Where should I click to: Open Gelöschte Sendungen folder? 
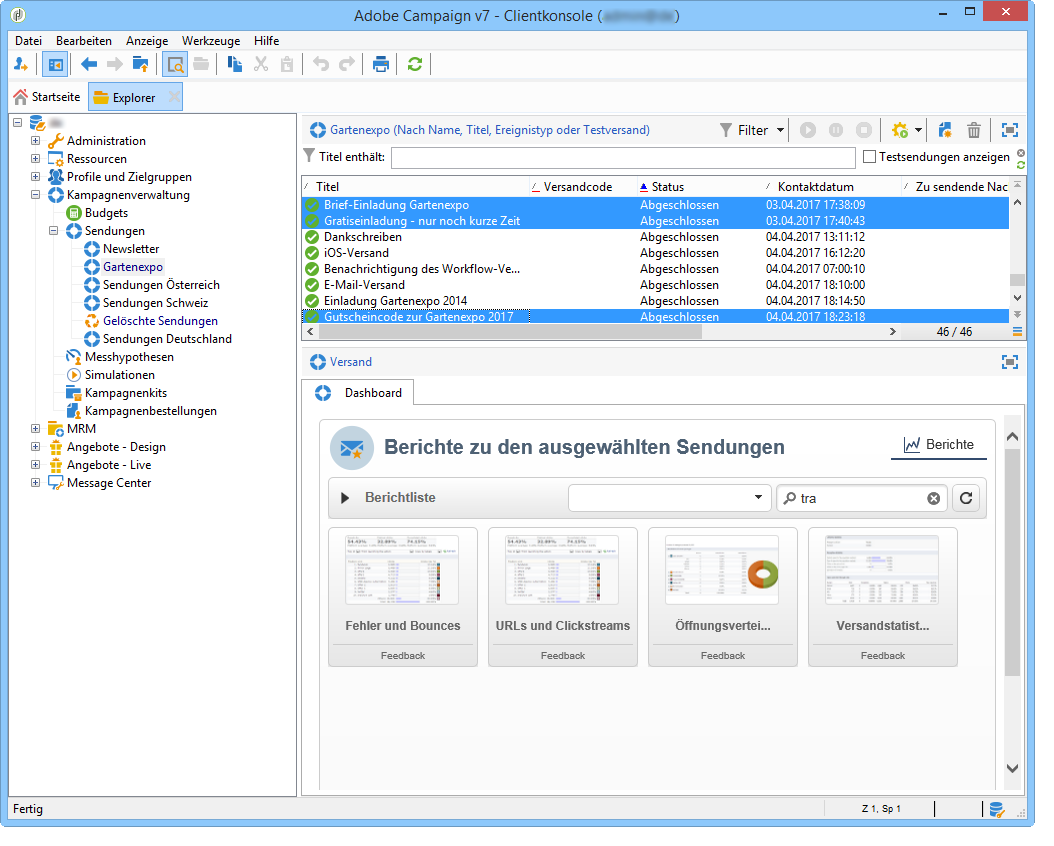(x=160, y=321)
